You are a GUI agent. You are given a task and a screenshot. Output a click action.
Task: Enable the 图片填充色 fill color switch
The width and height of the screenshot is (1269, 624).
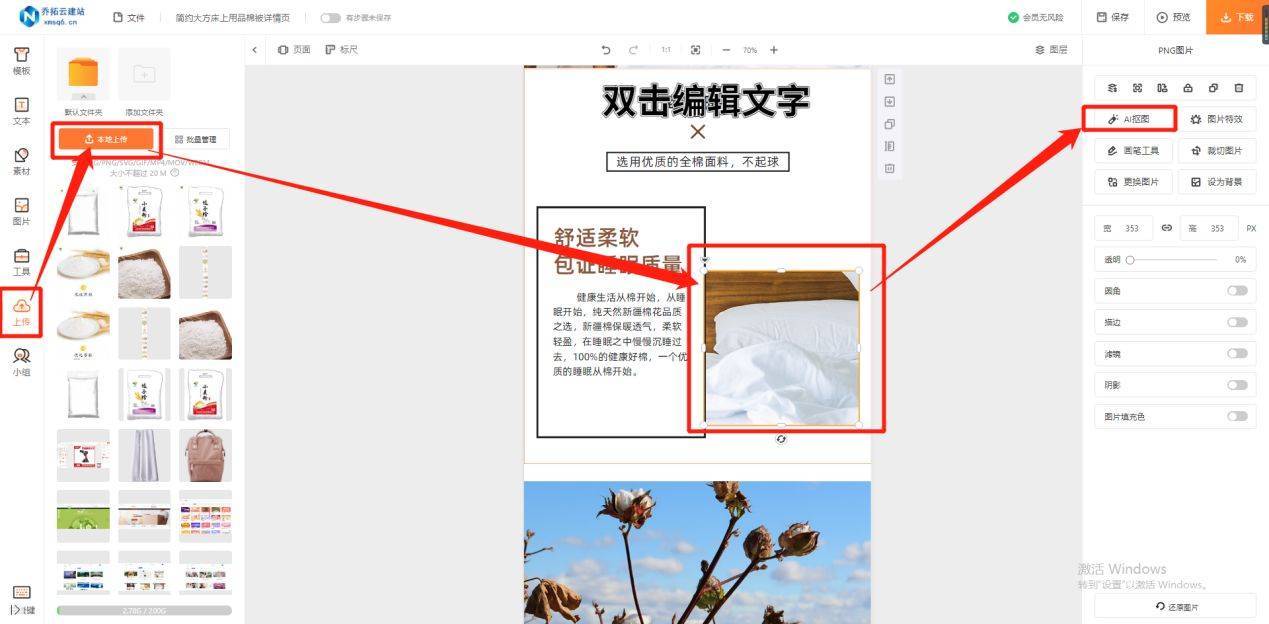pos(1237,416)
